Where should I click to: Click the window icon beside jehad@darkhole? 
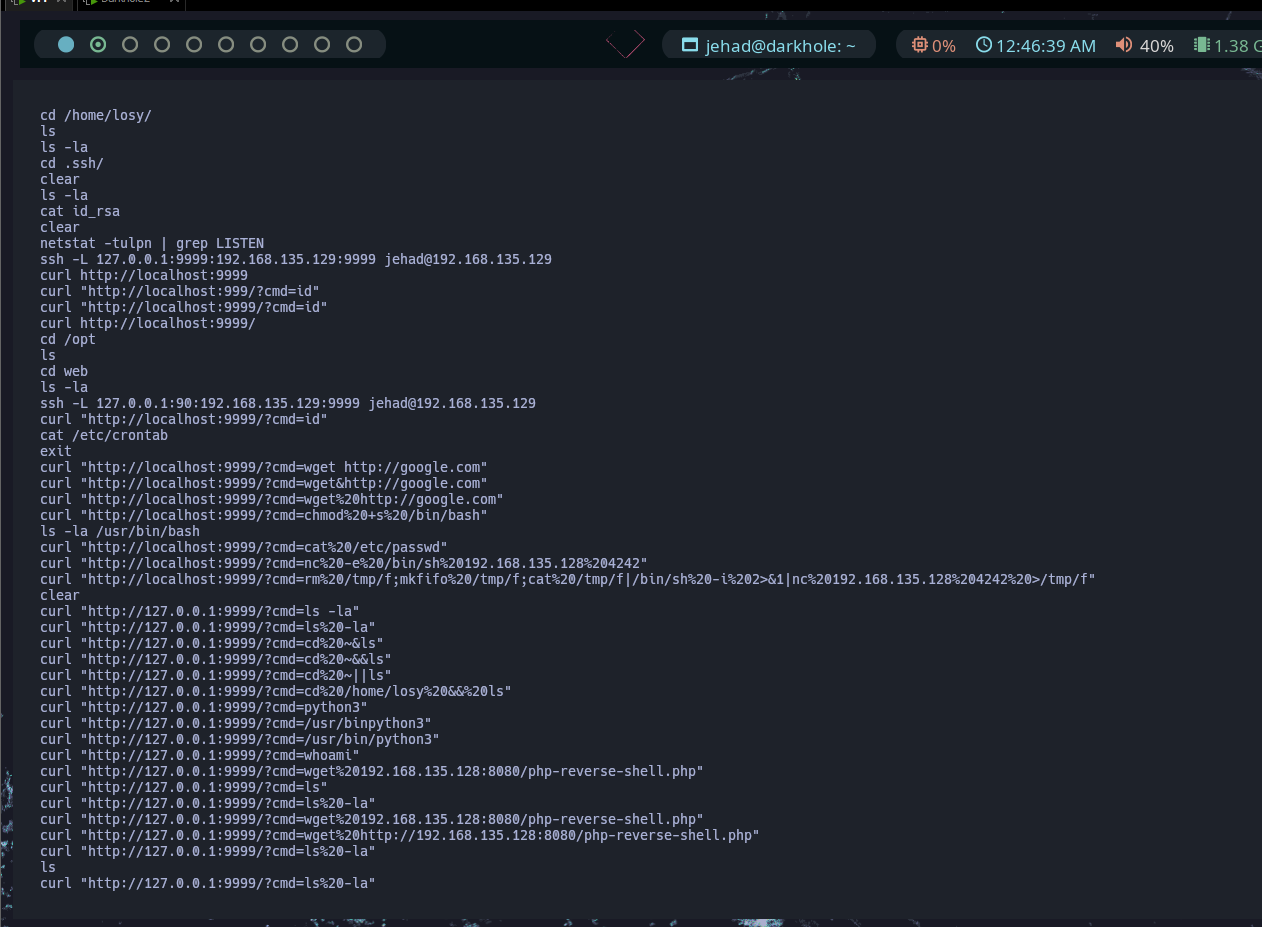[689, 45]
